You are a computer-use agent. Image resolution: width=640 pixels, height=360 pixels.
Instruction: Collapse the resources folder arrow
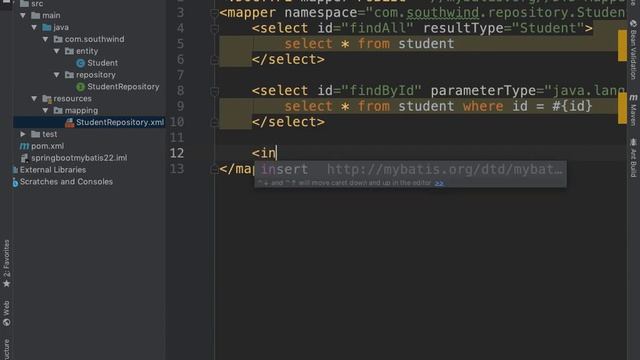[x=34, y=98]
